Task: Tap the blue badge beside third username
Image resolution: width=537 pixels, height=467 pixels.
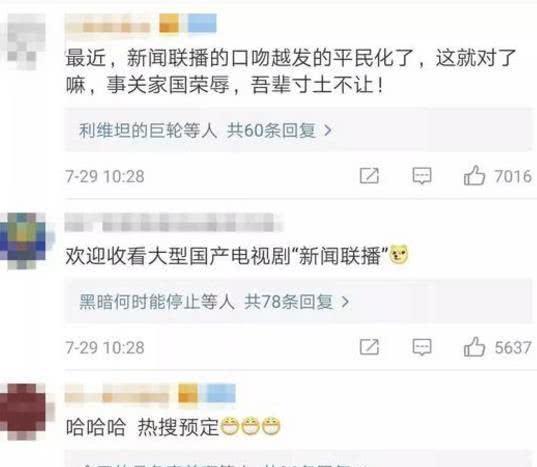Action: (221, 393)
